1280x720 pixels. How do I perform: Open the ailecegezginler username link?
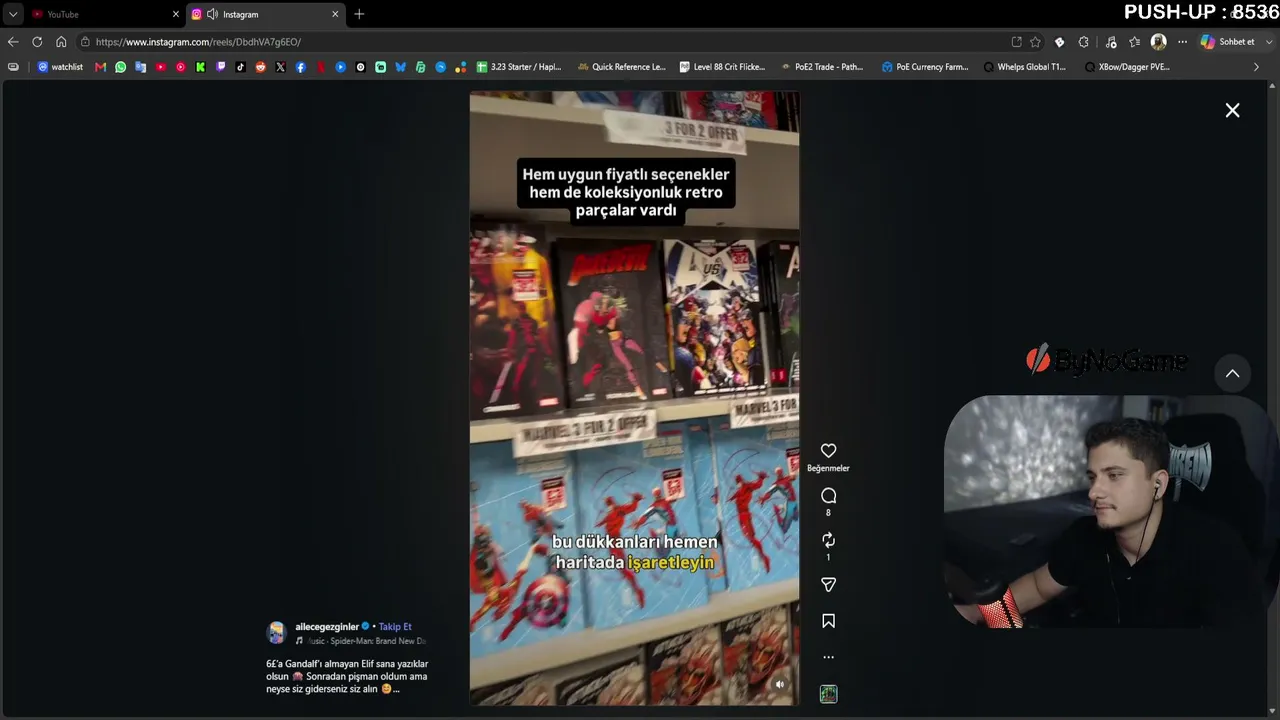point(327,627)
